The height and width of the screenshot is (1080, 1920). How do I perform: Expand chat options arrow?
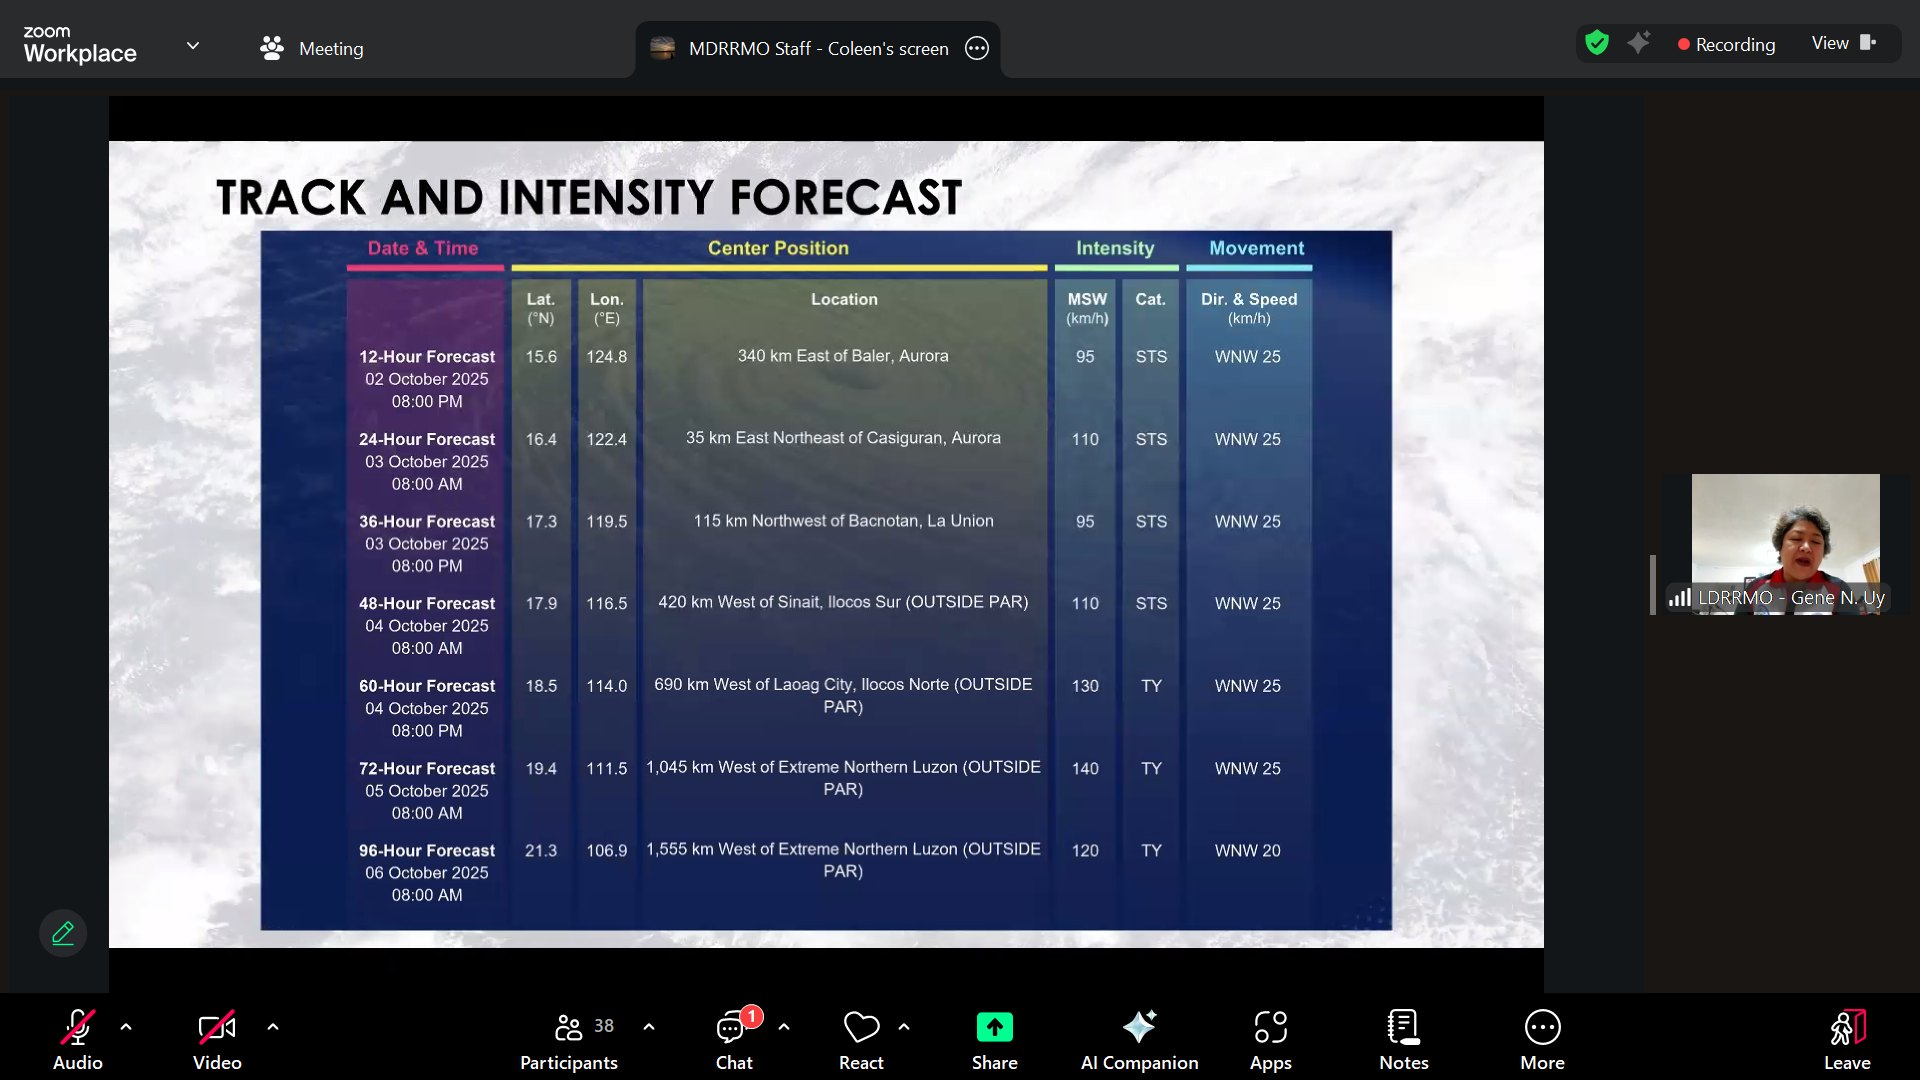pos(784,1026)
